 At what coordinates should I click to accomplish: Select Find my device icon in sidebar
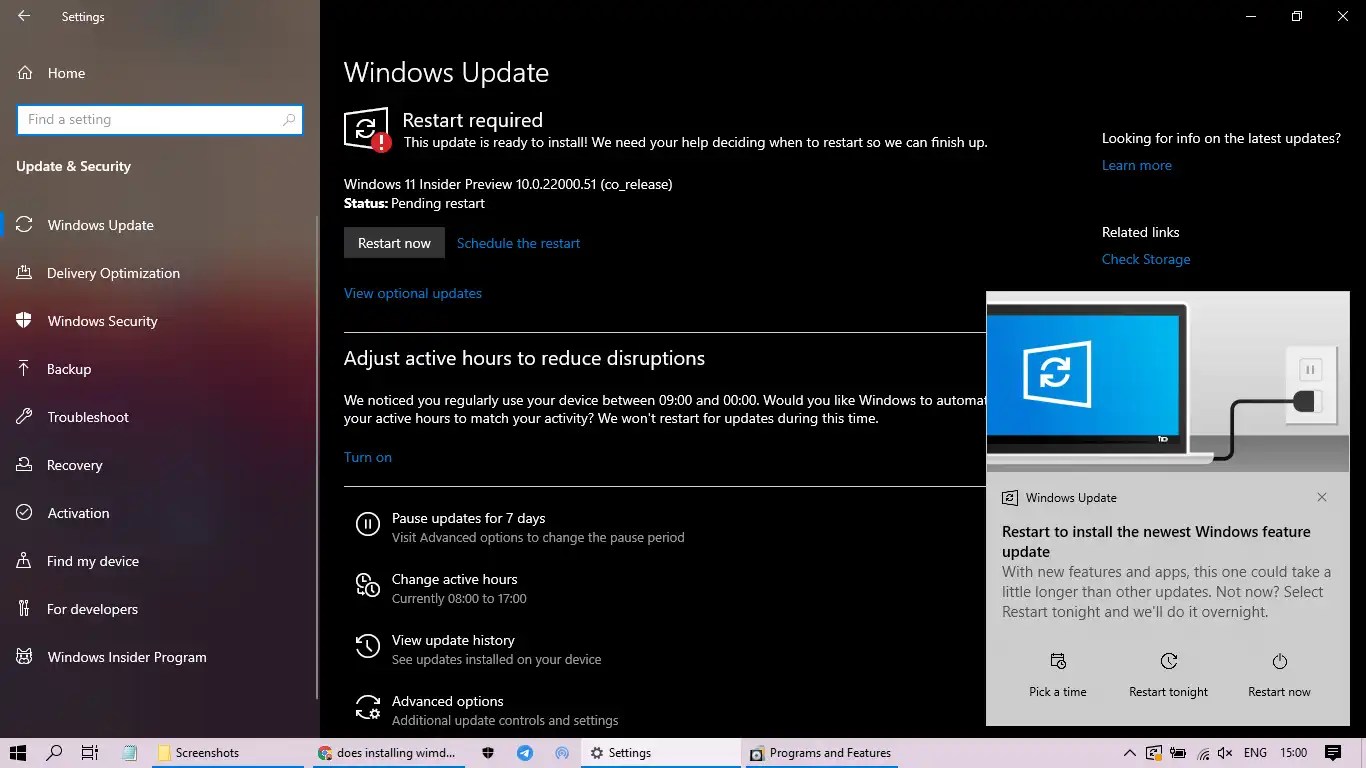coord(25,561)
